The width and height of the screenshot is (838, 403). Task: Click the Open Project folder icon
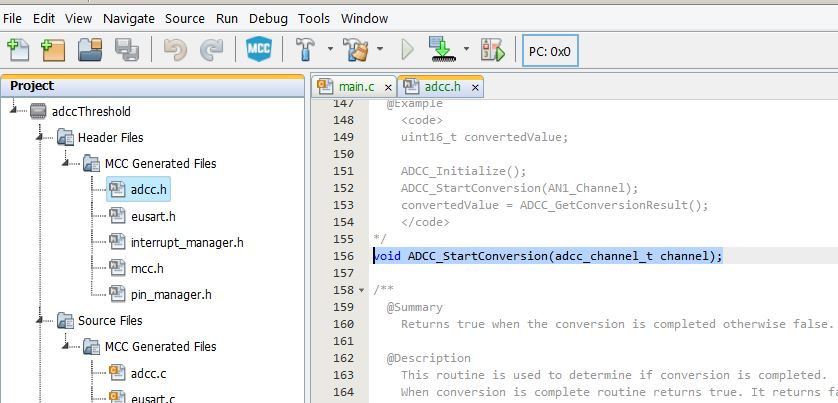(x=90, y=49)
